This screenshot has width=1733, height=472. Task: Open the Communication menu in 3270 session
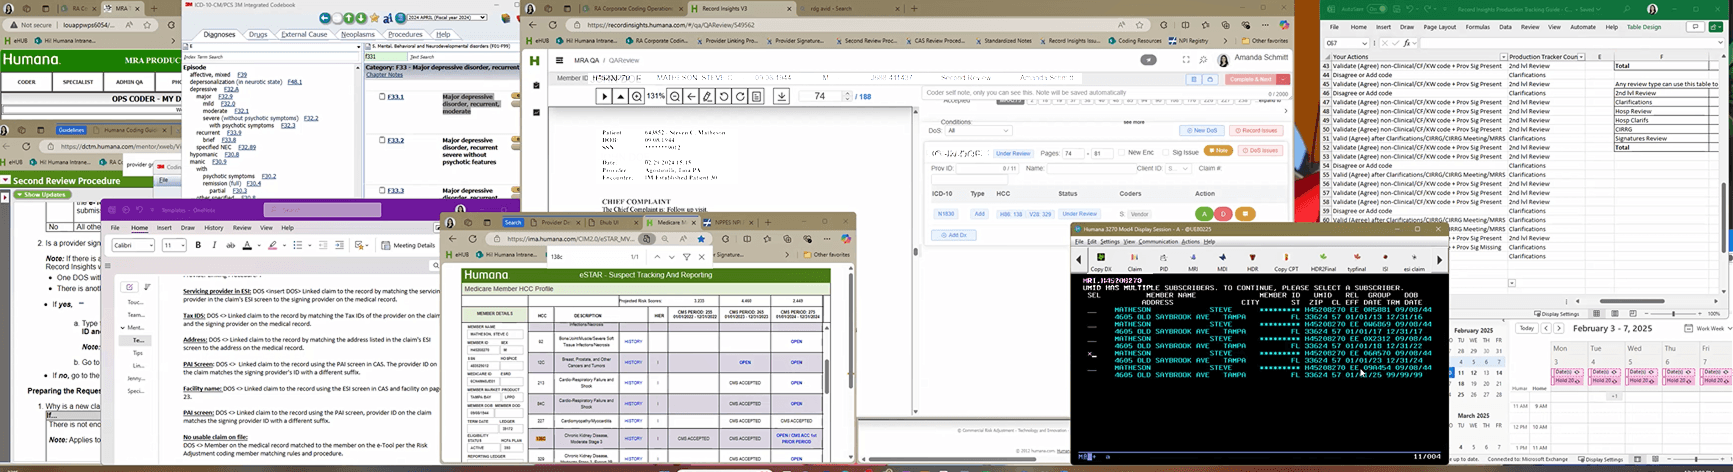tap(1158, 241)
